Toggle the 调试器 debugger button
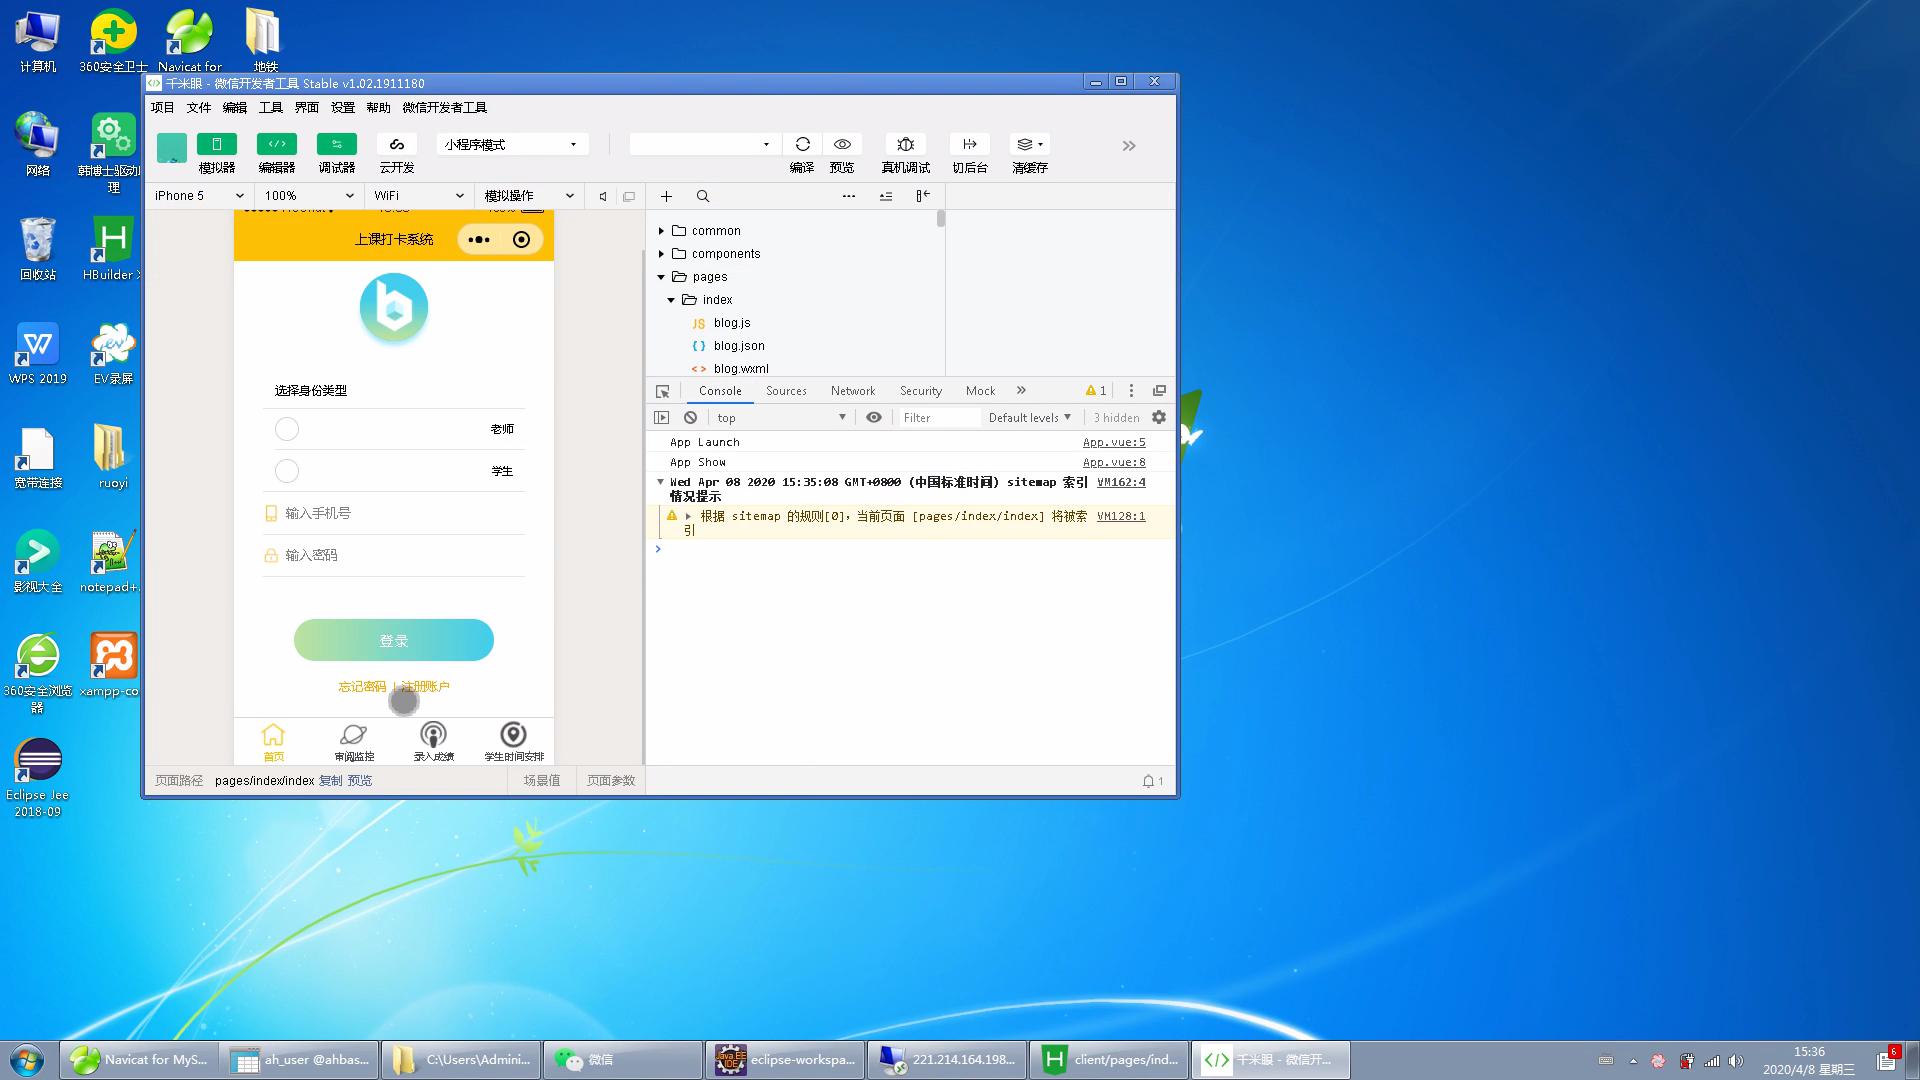This screenshot has width=1920, height=1080. [x=336, y=144]
